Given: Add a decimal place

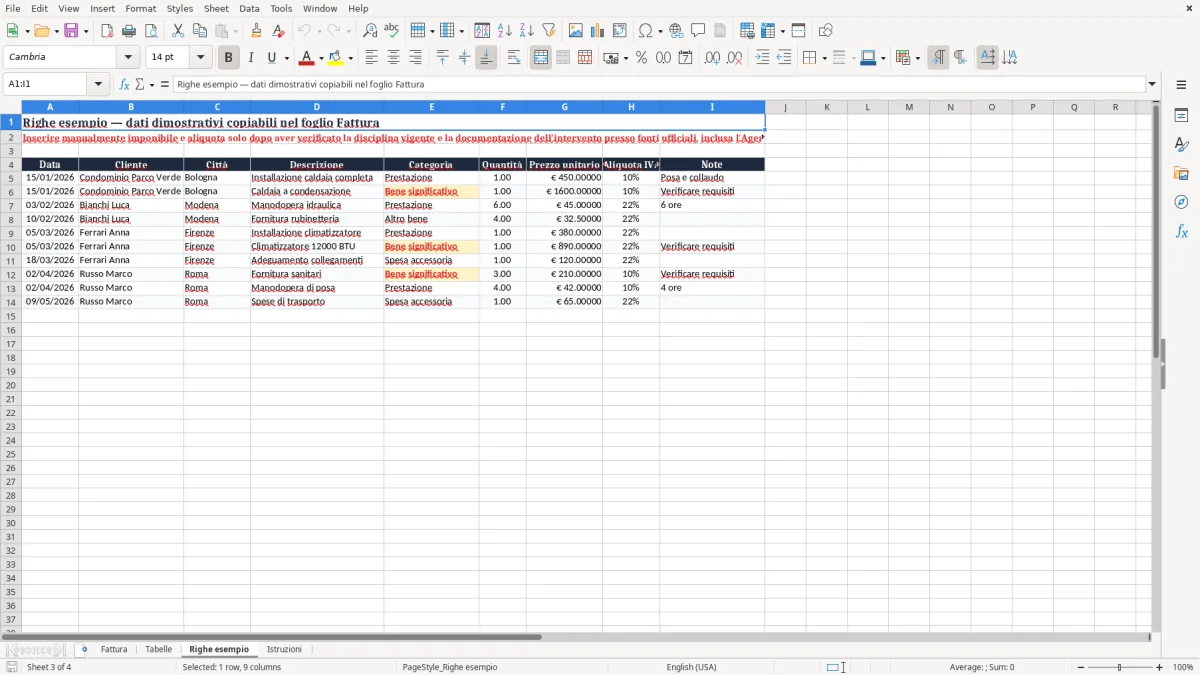Looking at the screenshot, I should coord(712,58).
